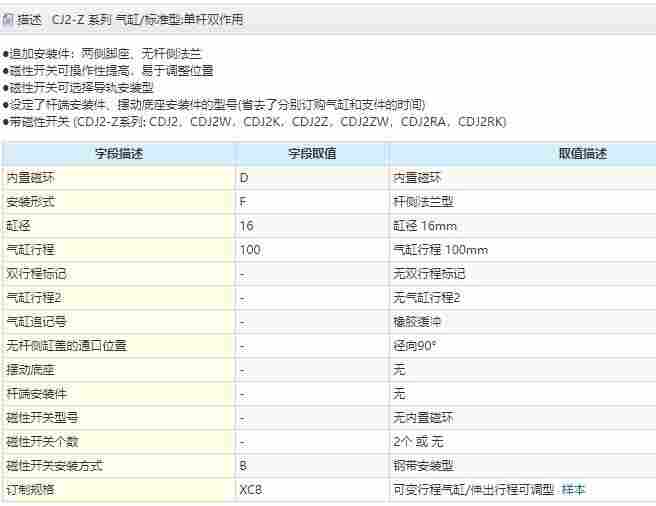Click the 摆动底座 field cell
Screen dimensions: 656x506
tap(119, 370)
